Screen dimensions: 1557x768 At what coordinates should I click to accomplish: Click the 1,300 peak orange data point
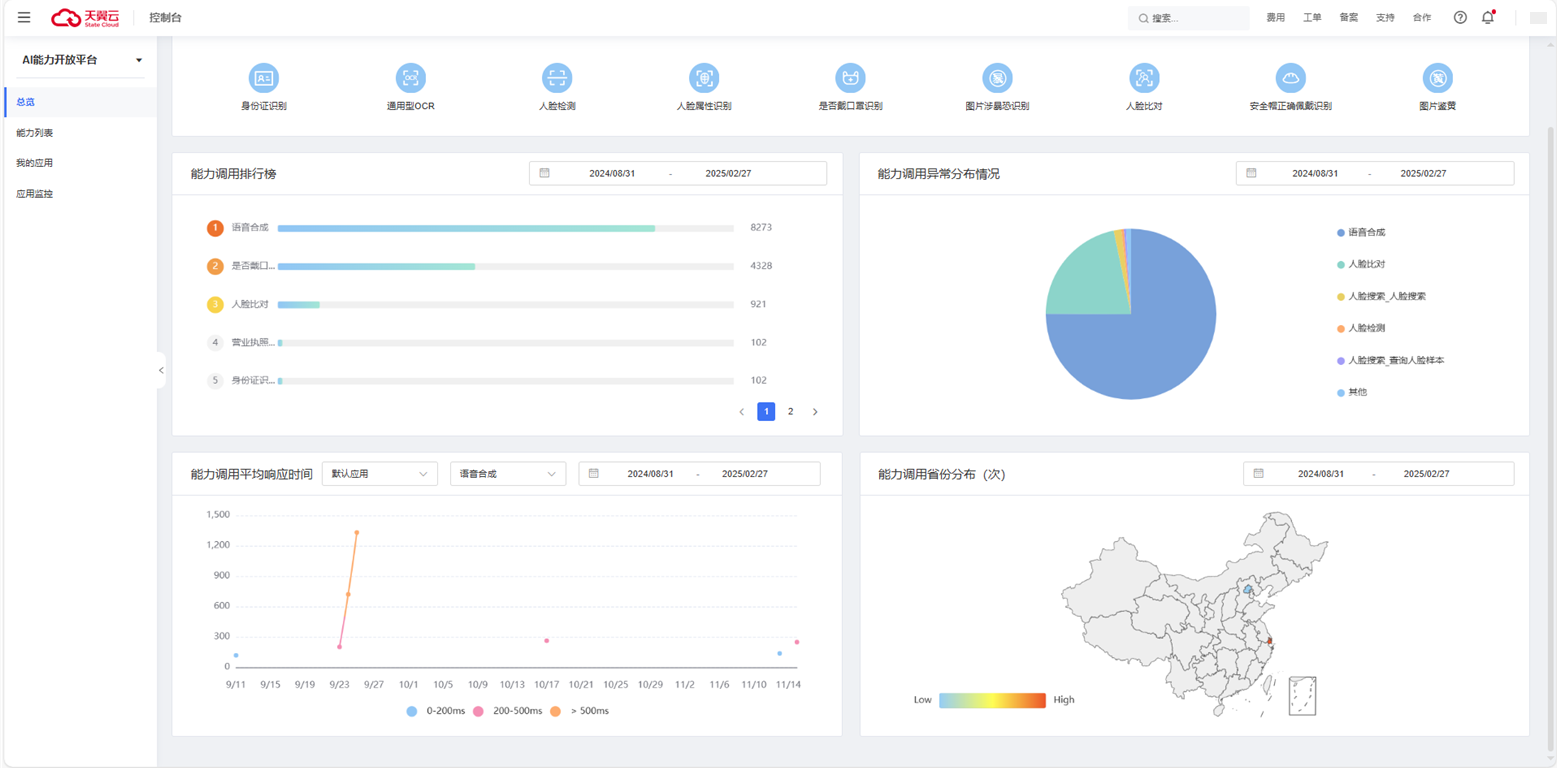click(x=357, y=532)
